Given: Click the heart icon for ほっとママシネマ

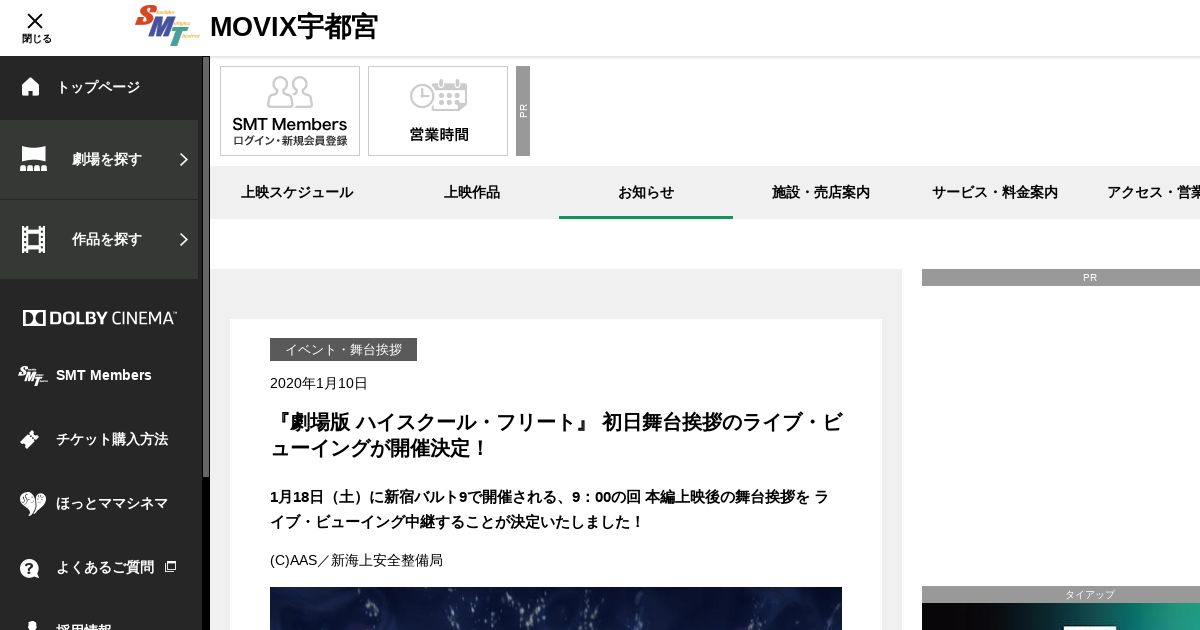Looking at the screenshot, I should [x=32, y=503].
